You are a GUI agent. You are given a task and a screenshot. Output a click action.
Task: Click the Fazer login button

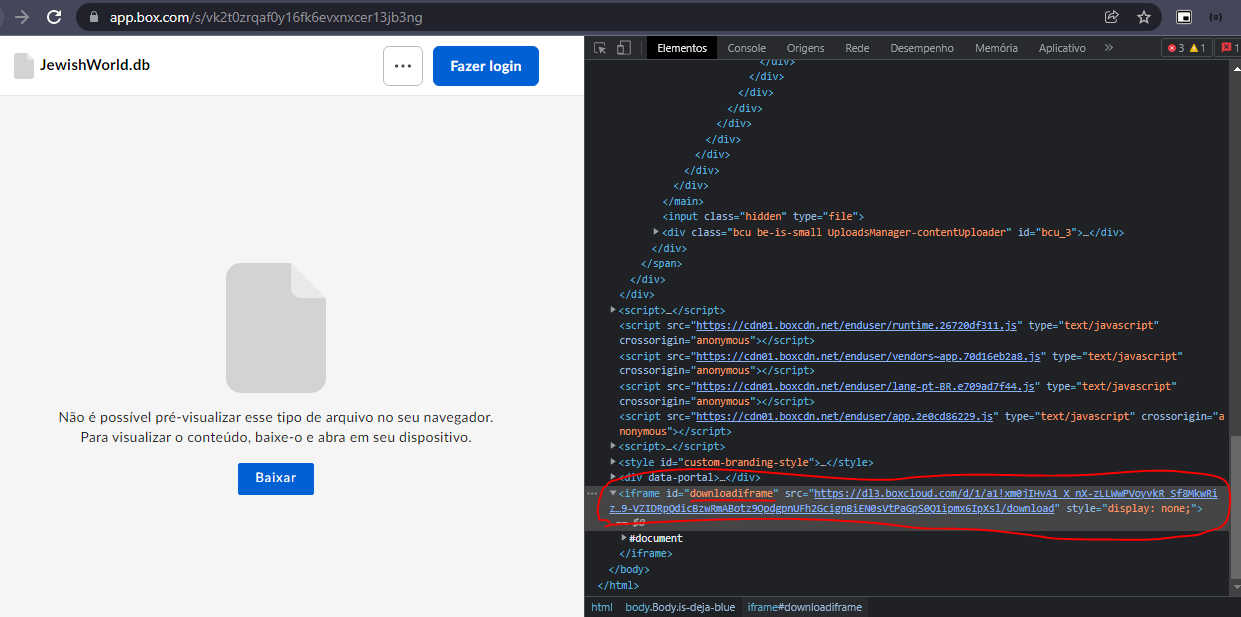click(486, 66)
